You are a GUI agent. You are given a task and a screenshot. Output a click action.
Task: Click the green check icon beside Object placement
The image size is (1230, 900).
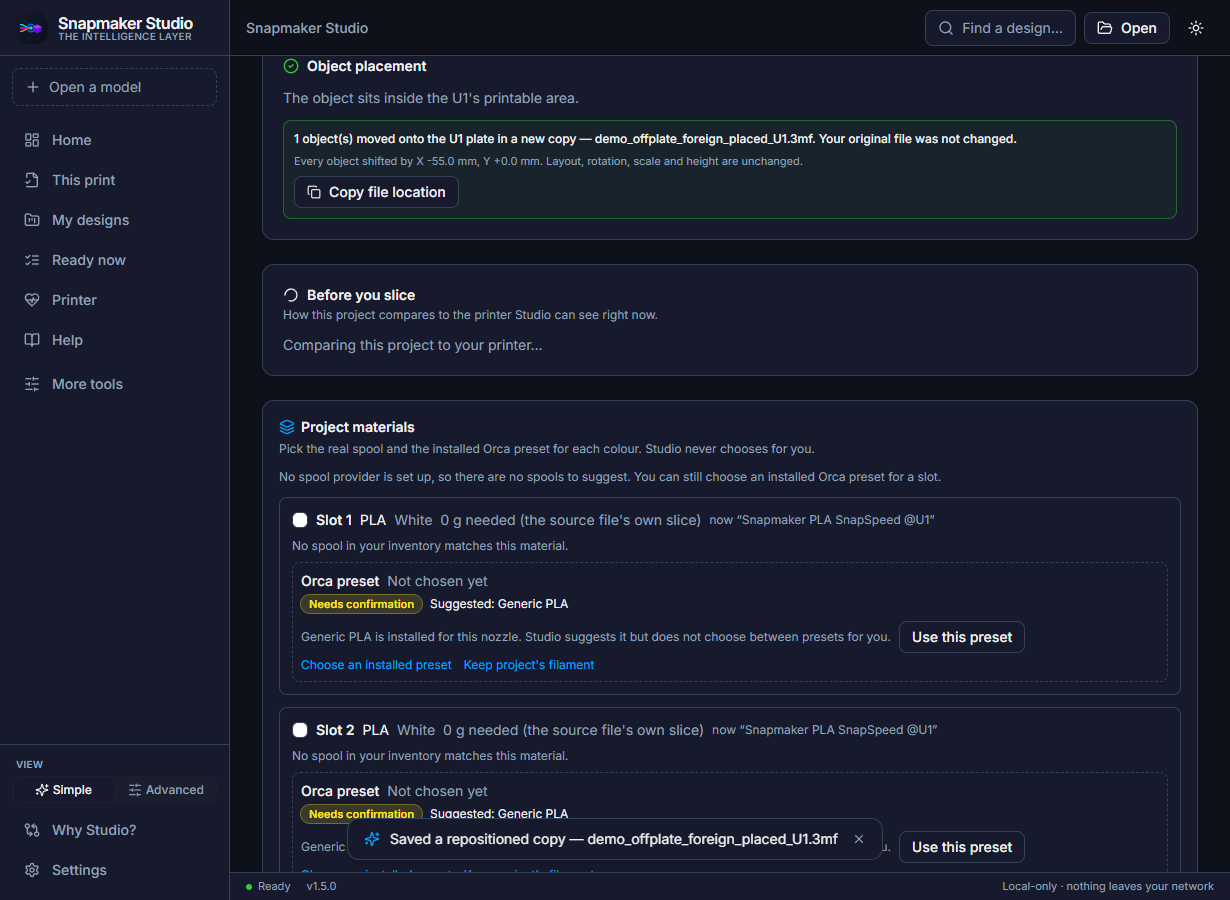(291, 66)
